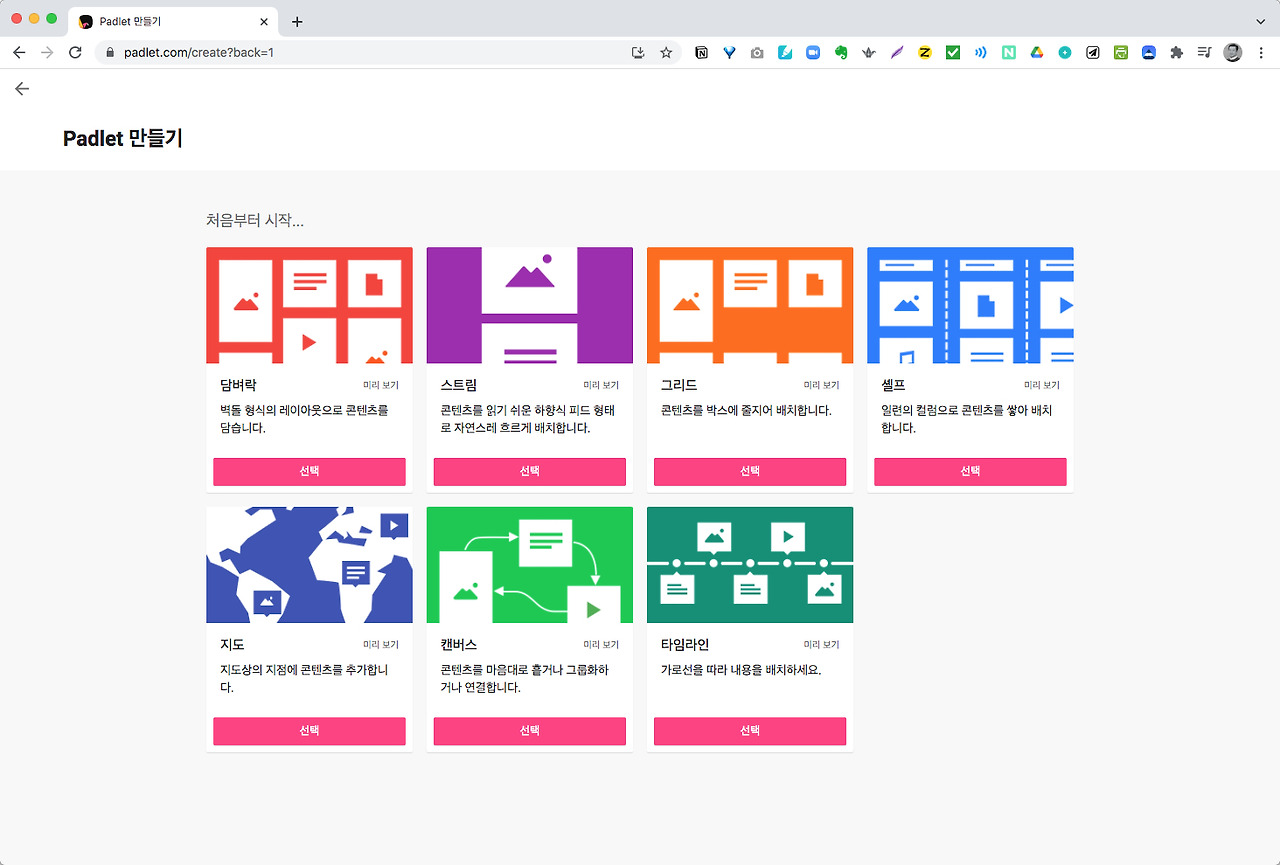1280x865 pixels.
Task: Open the Extensions puzzle piece icon
Action: (x=1176, y=52)
